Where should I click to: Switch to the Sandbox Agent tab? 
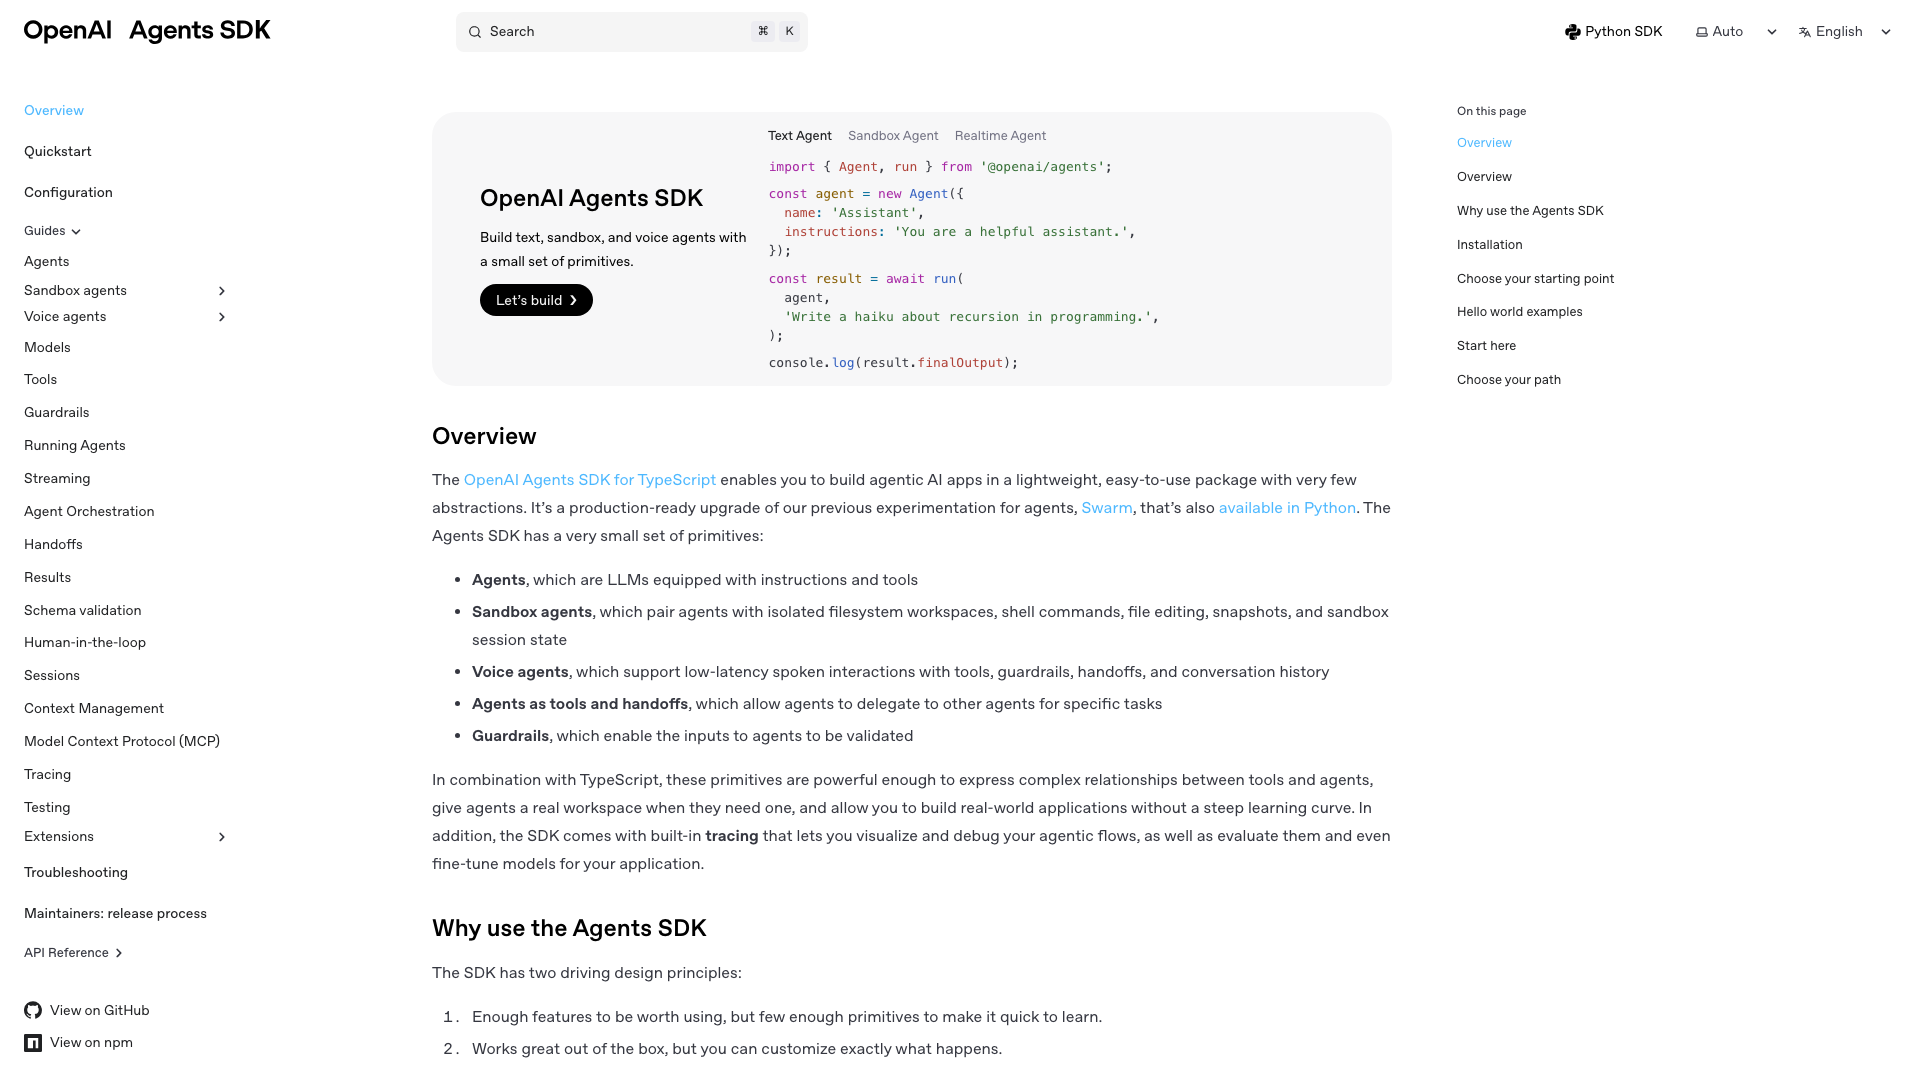(x=893, y=136)
